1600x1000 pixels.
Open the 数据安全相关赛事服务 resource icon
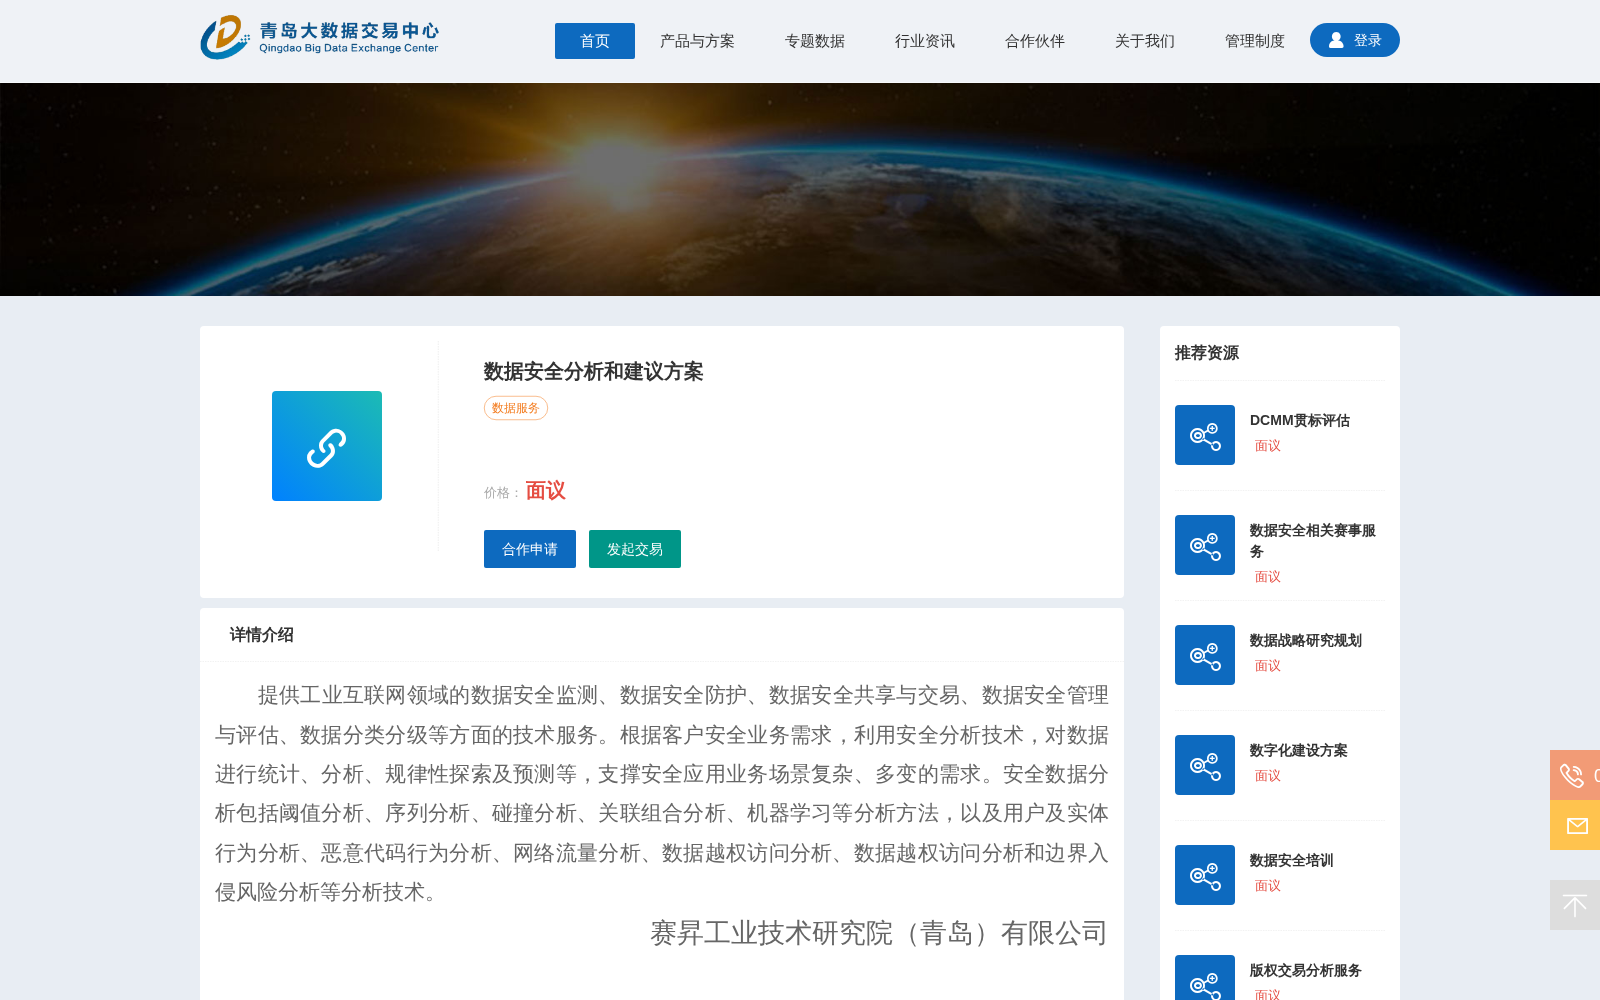pos(1205,545)
